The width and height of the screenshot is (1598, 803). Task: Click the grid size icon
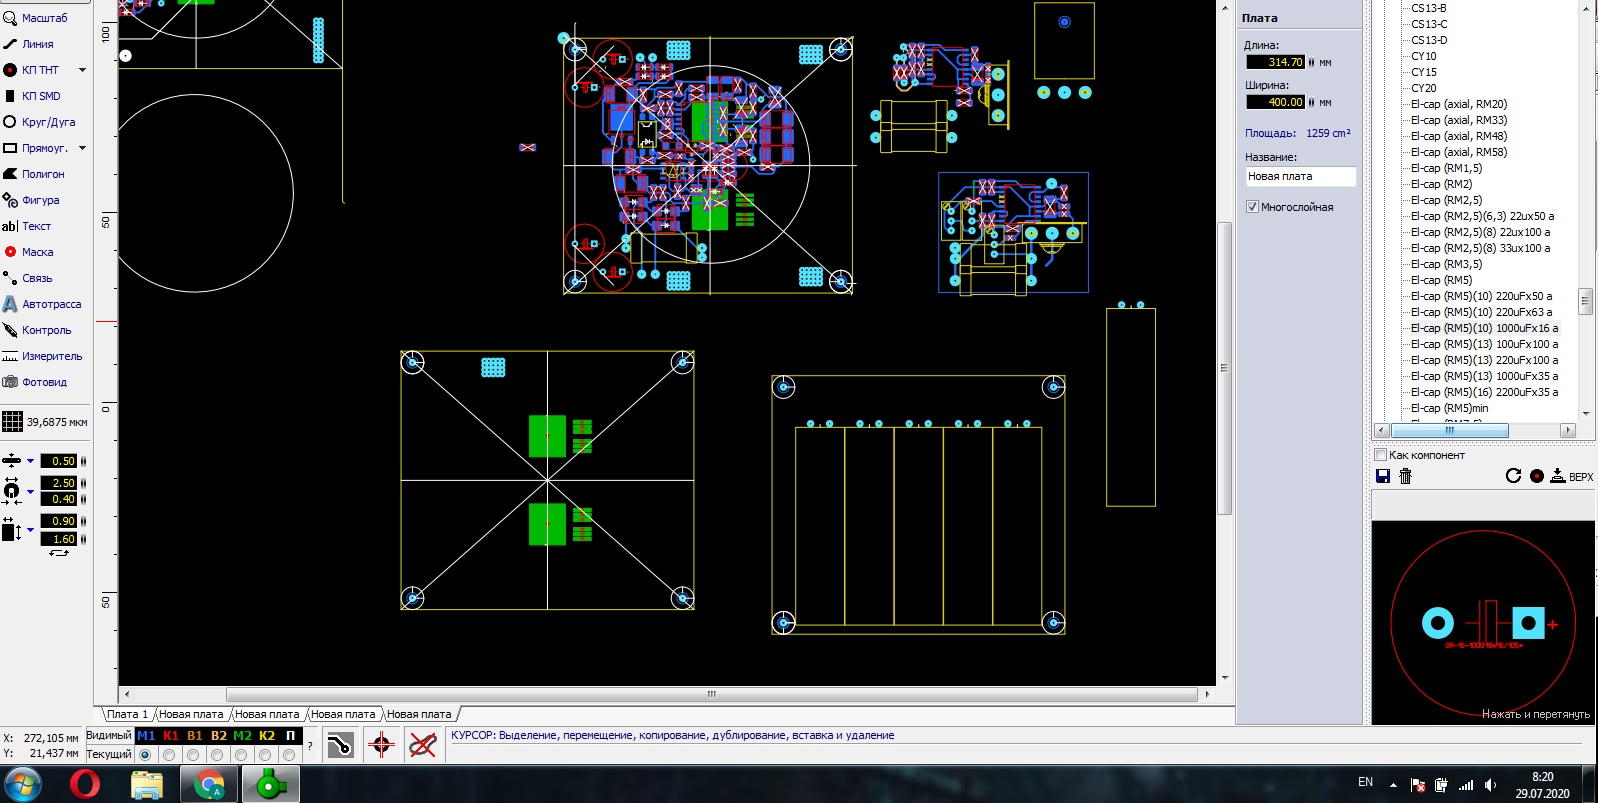click(x=12, y=422)
